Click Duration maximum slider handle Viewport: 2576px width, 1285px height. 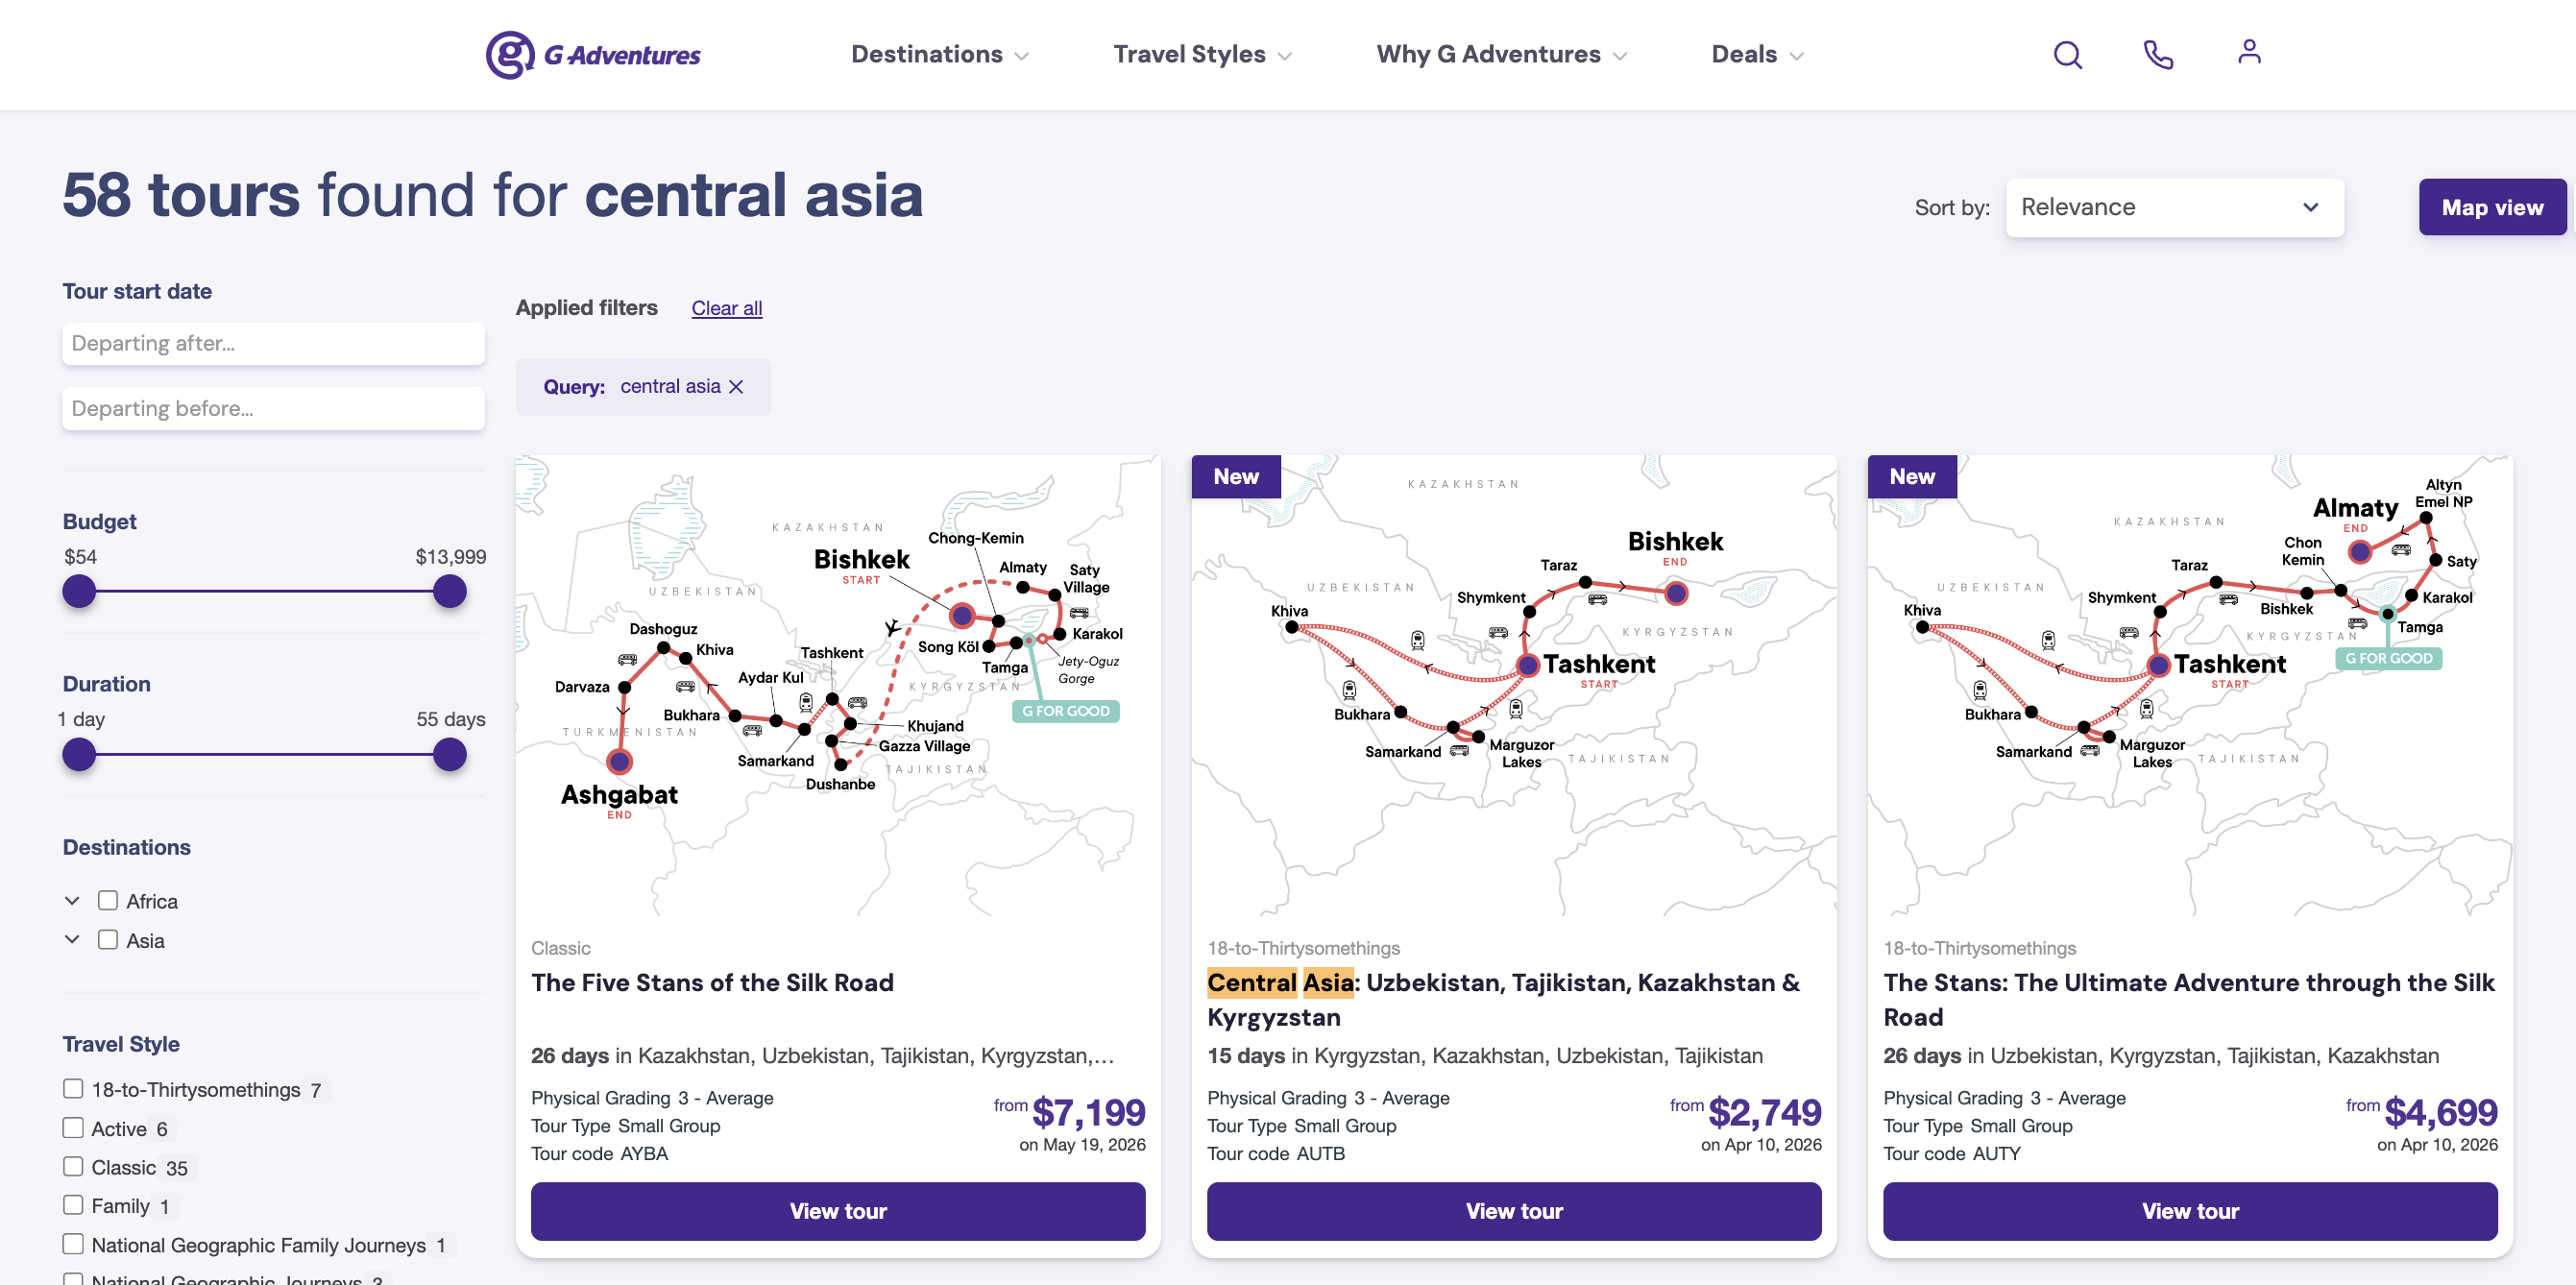(x=450, y=755)
